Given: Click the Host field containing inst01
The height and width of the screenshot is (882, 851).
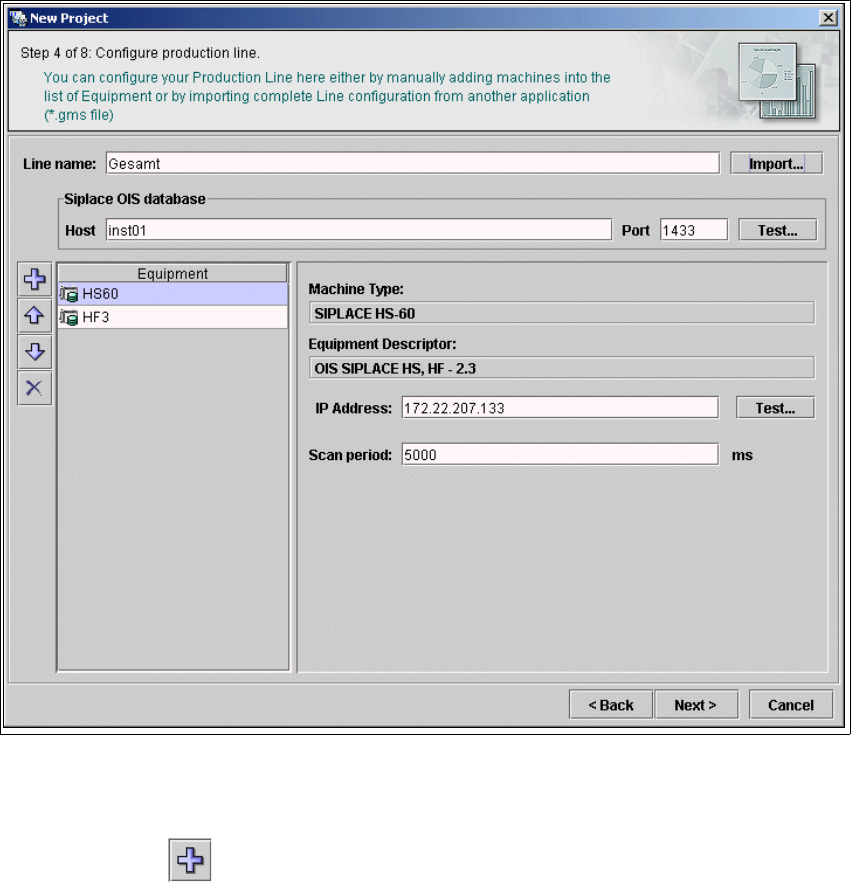Looking at the screenshot, I should point(359,230).
